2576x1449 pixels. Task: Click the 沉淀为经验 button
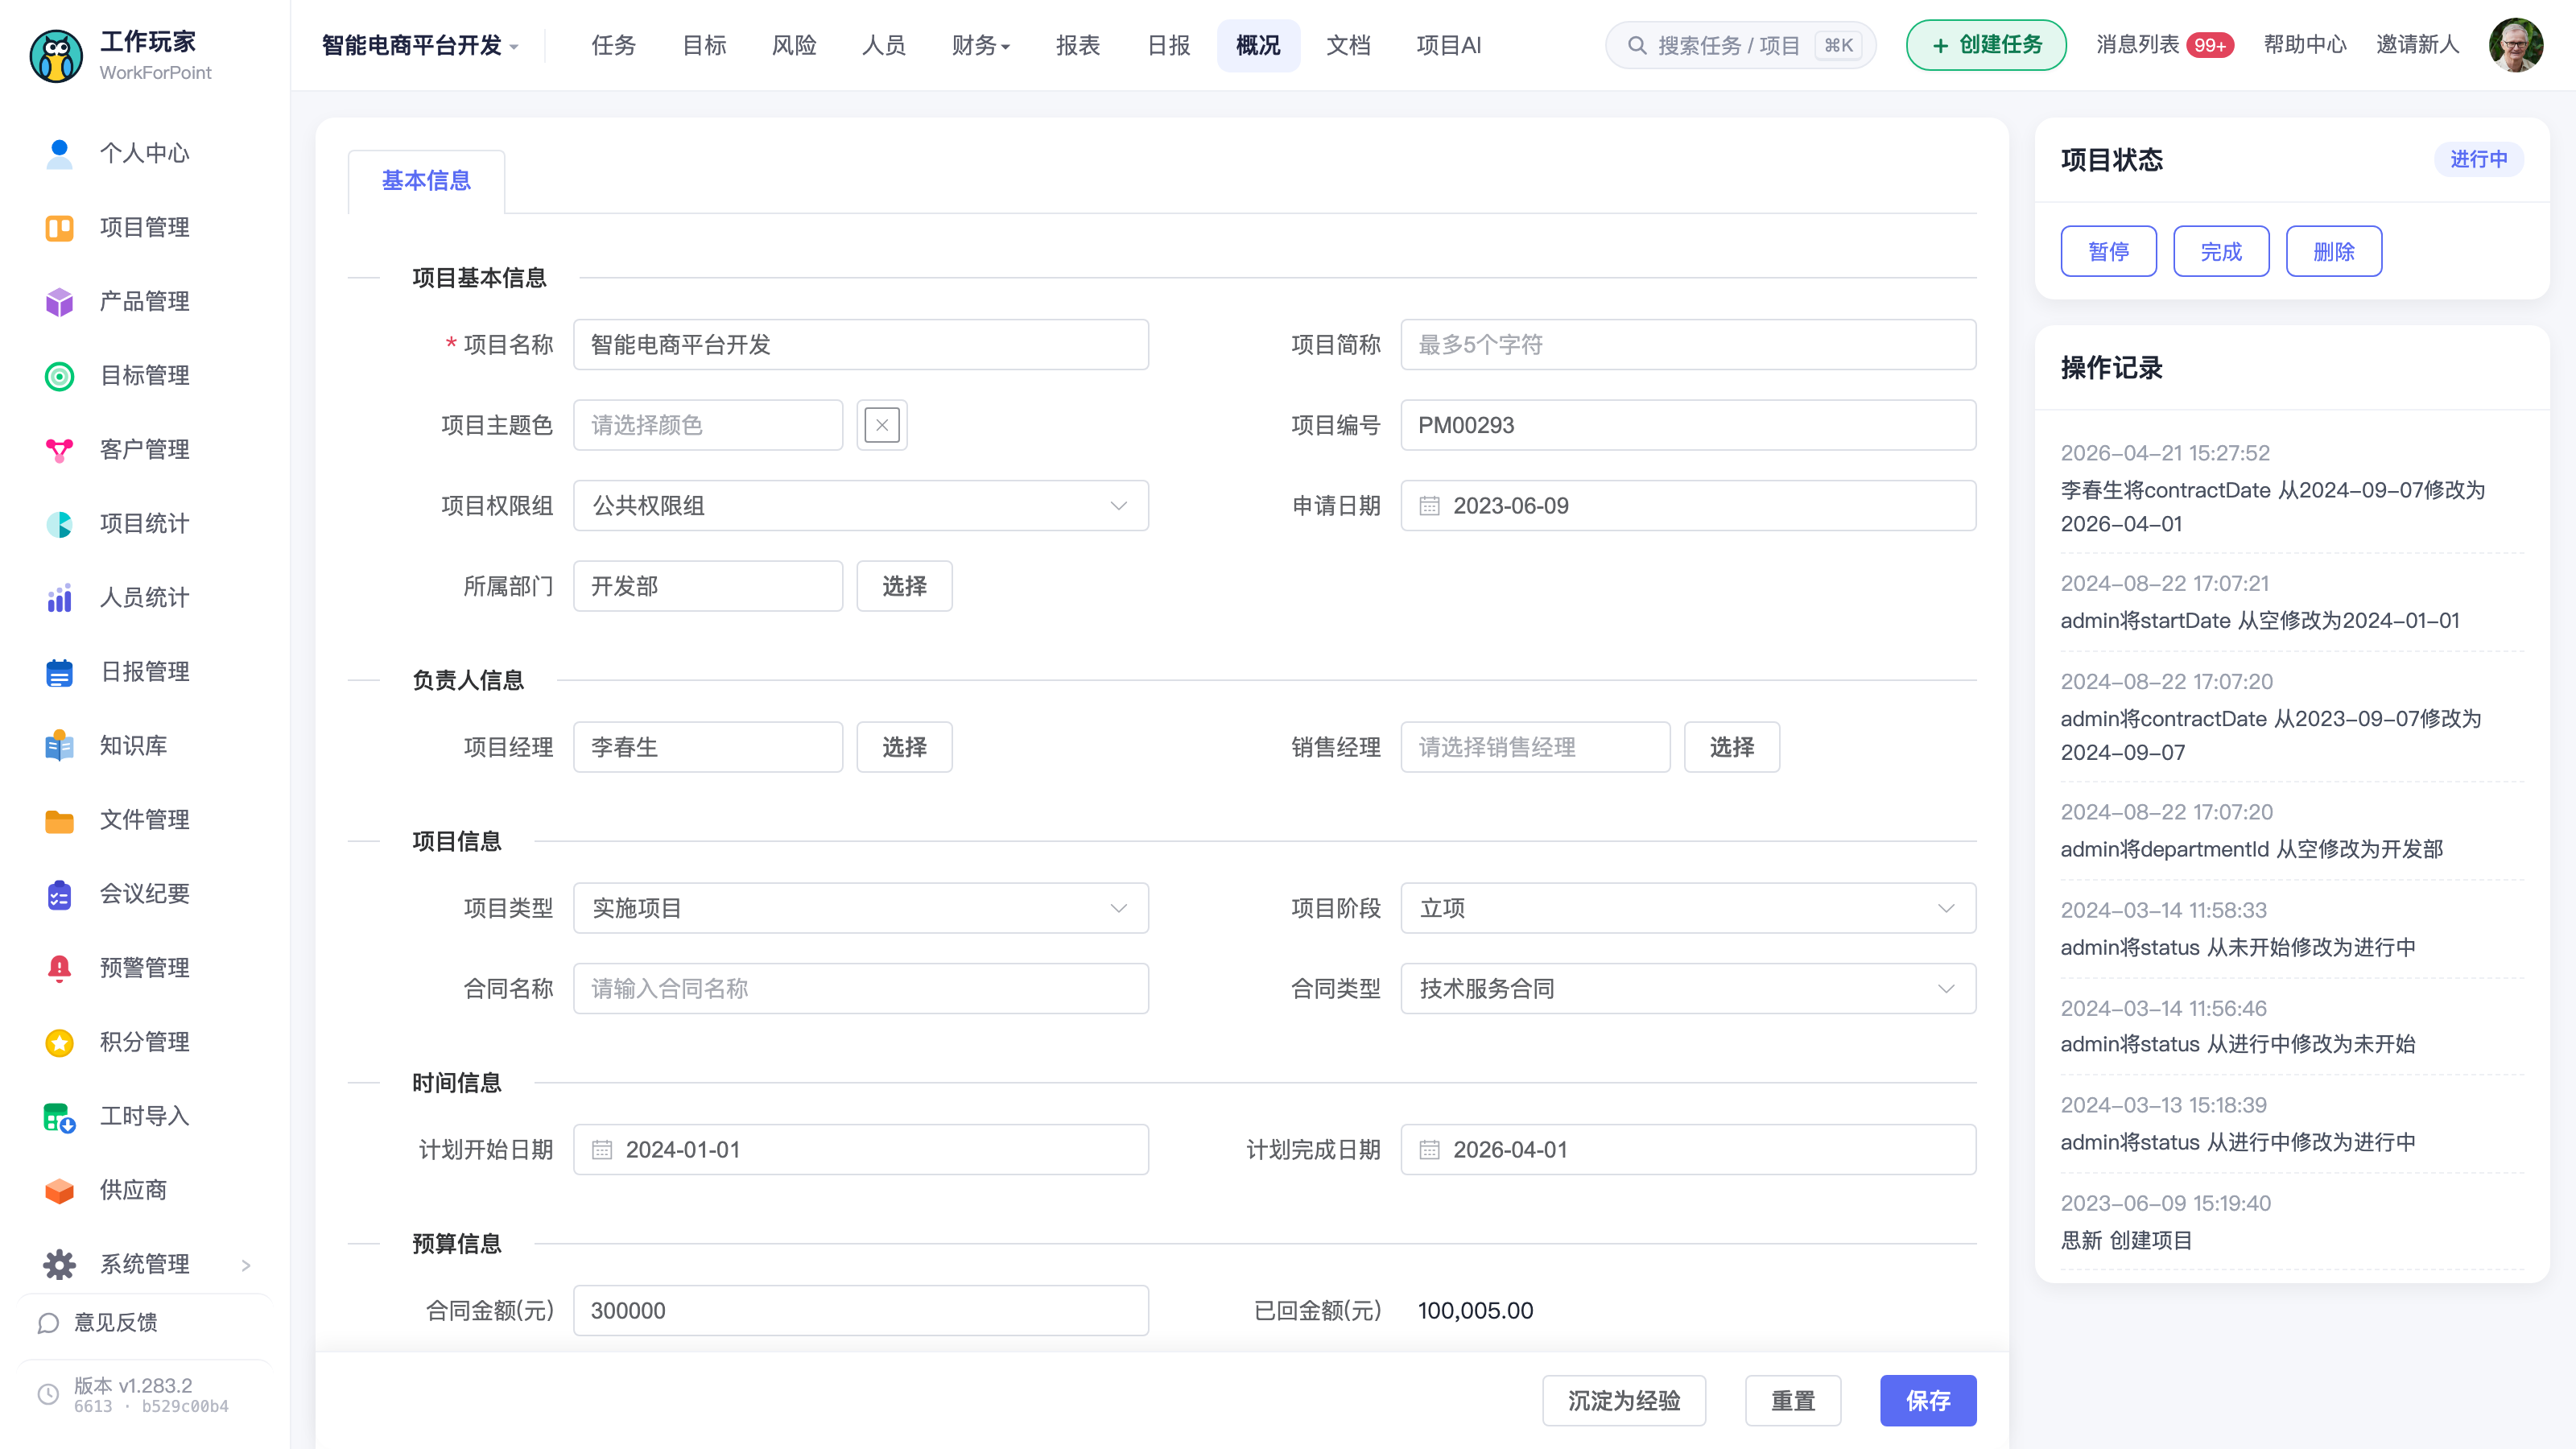pyautogui.click(x=1623, y=1400)
